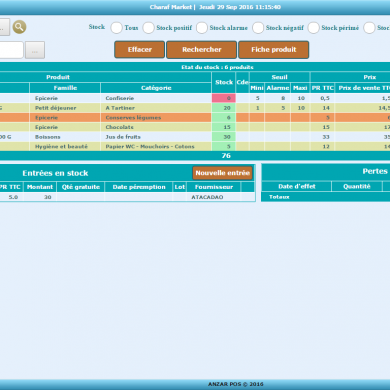Click the Maxi threshold column header
The image size is (390, 390).
300,88
